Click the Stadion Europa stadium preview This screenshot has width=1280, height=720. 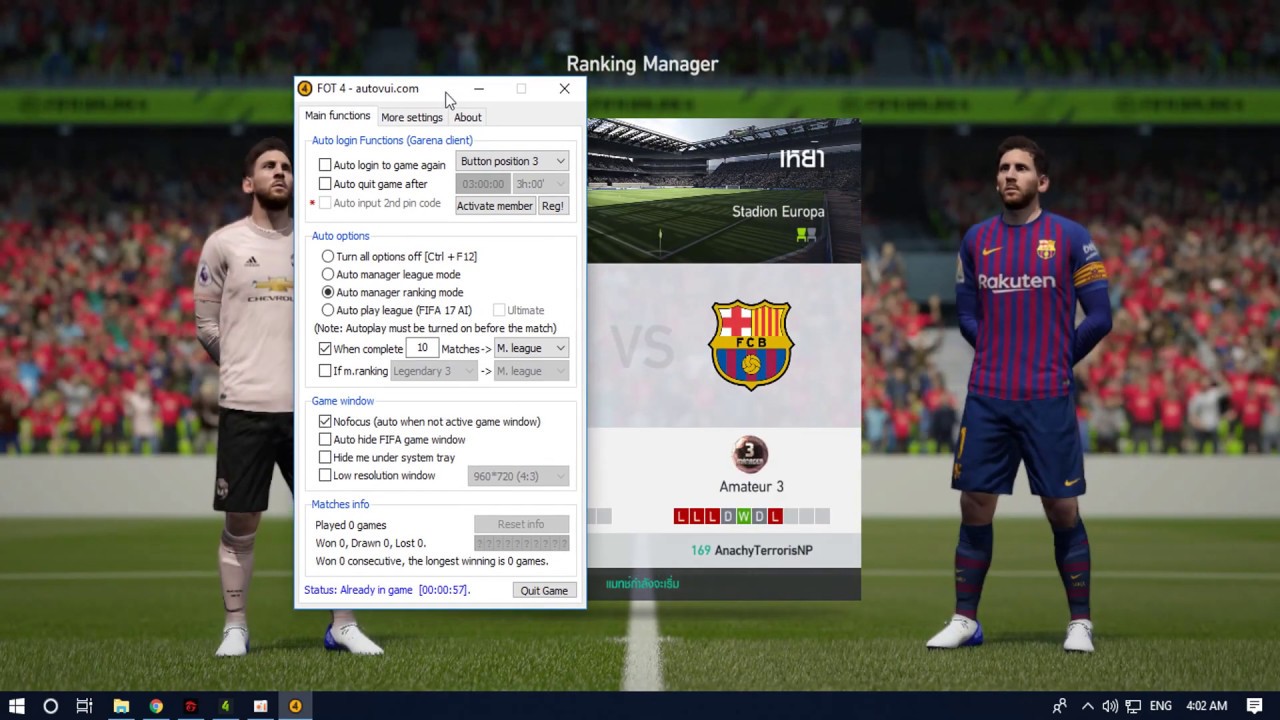tap(723, 190)
